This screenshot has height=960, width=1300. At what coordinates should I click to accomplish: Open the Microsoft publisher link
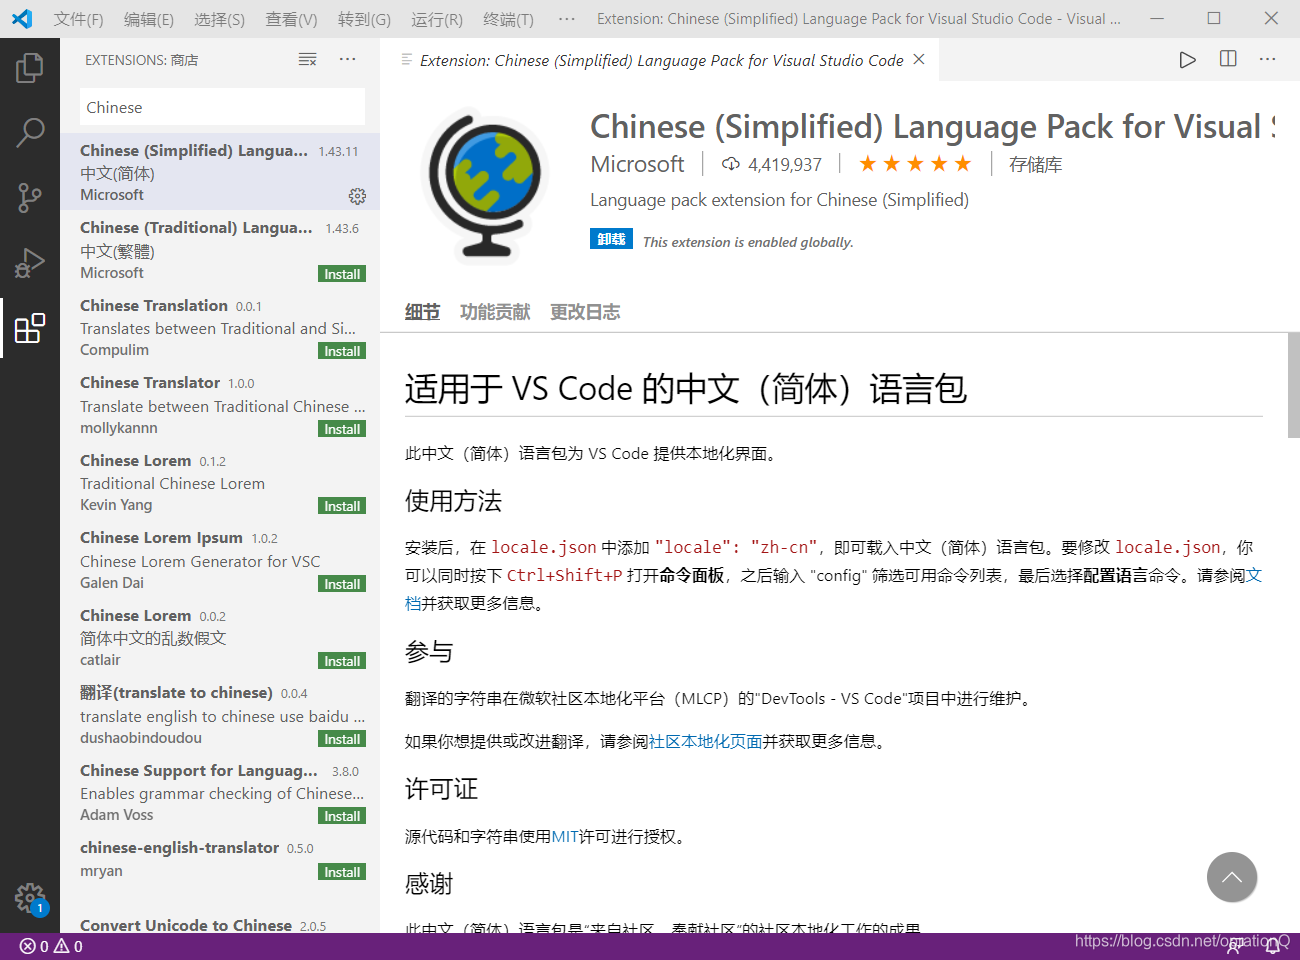tap(637, 164)
